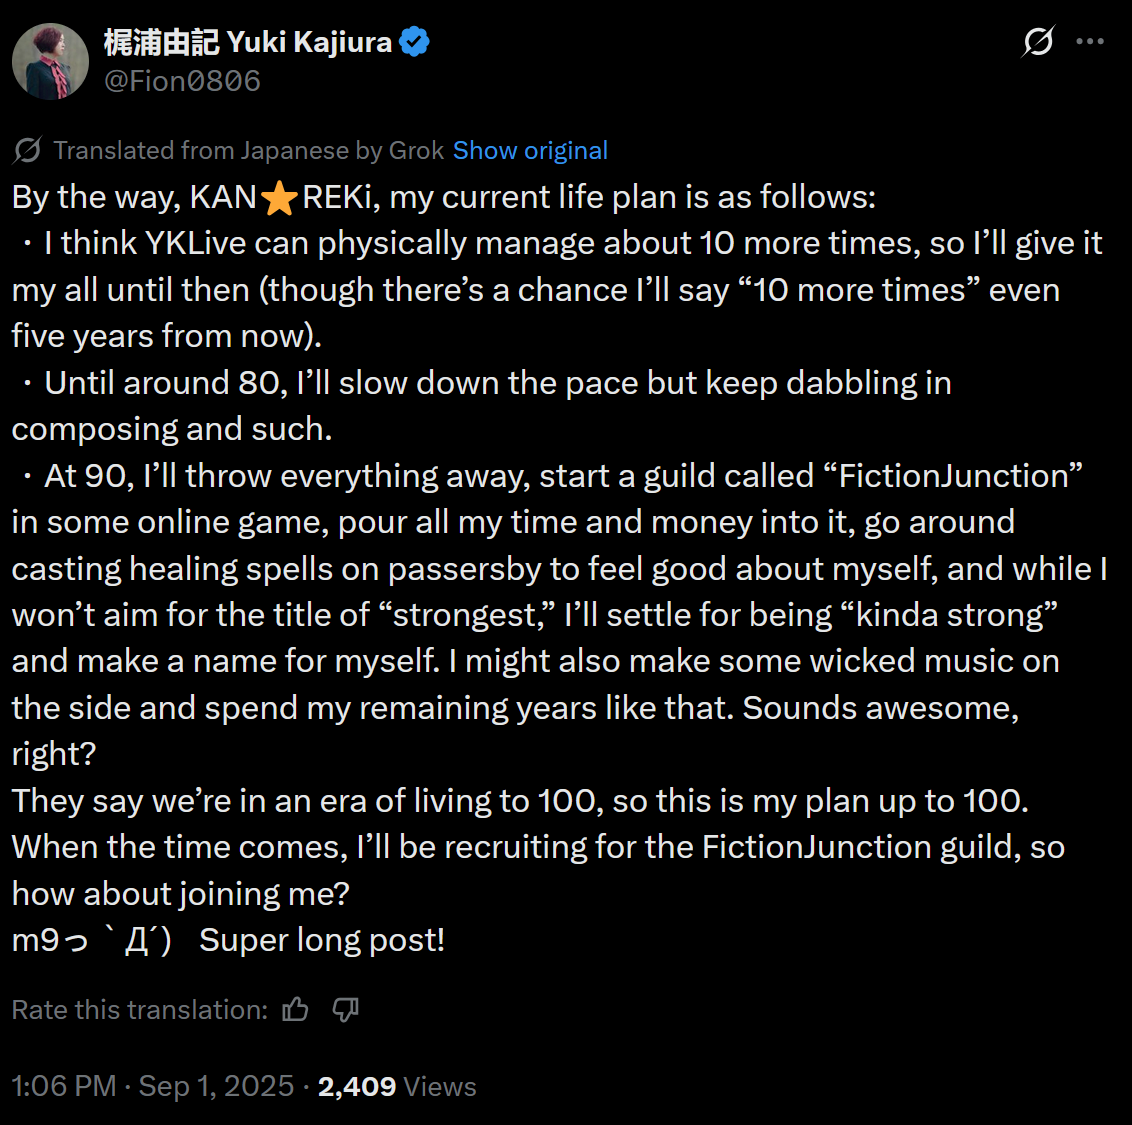Screen dimensions: 1132x1125
Task: Click the "Rate this translation:" label
Action: click(x=139, y=1010)
